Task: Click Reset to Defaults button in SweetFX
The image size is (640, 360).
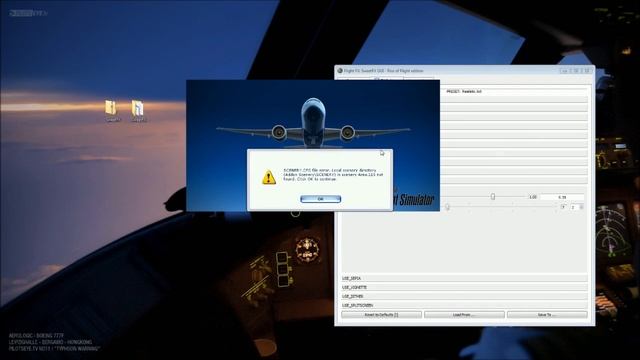Action: click(381, 315)
